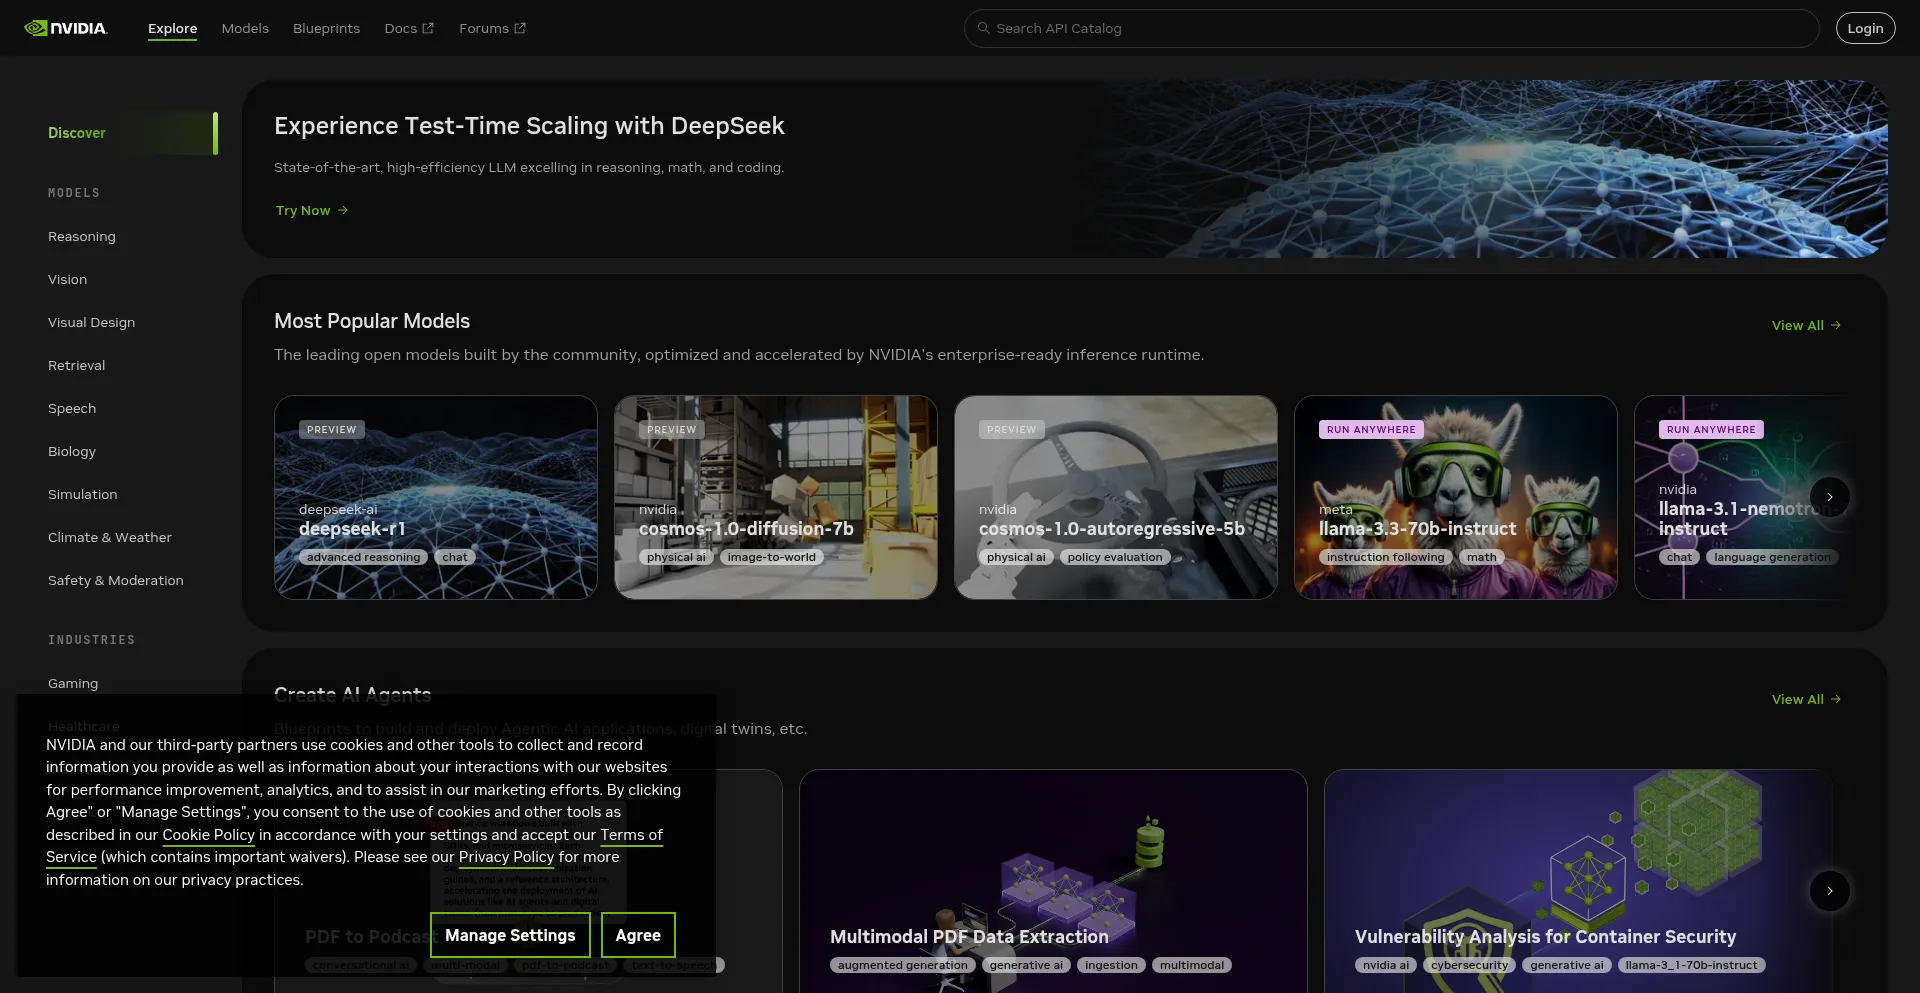Click the PREVIEW badge on deepseek-r1
The height and width of the screenshot is (993, 1920).
point(332,430)
